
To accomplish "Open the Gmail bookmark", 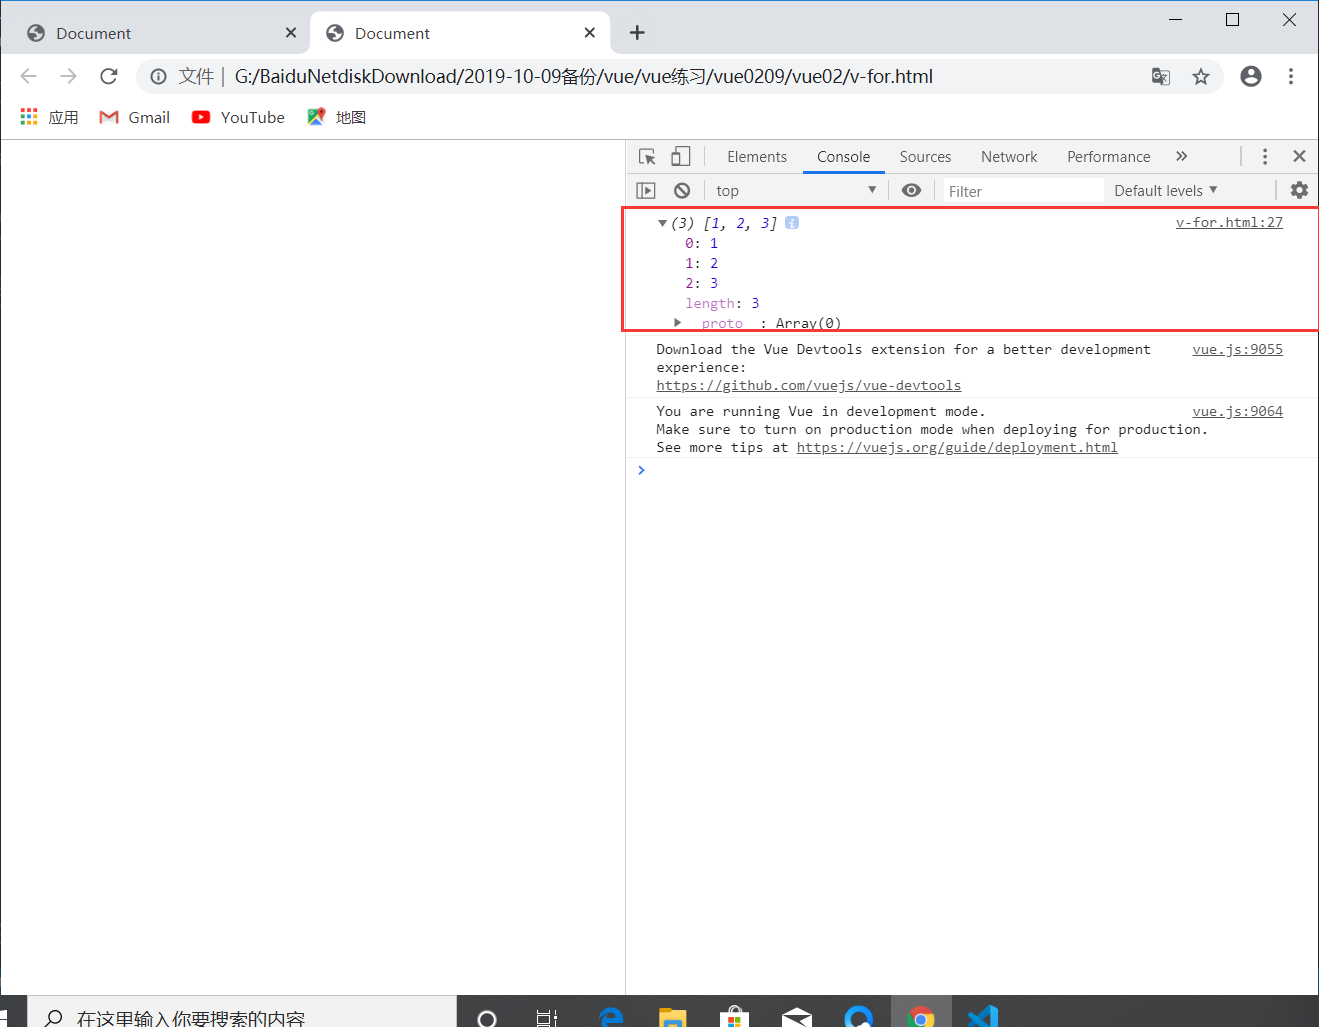I will [x=135, y=117].
